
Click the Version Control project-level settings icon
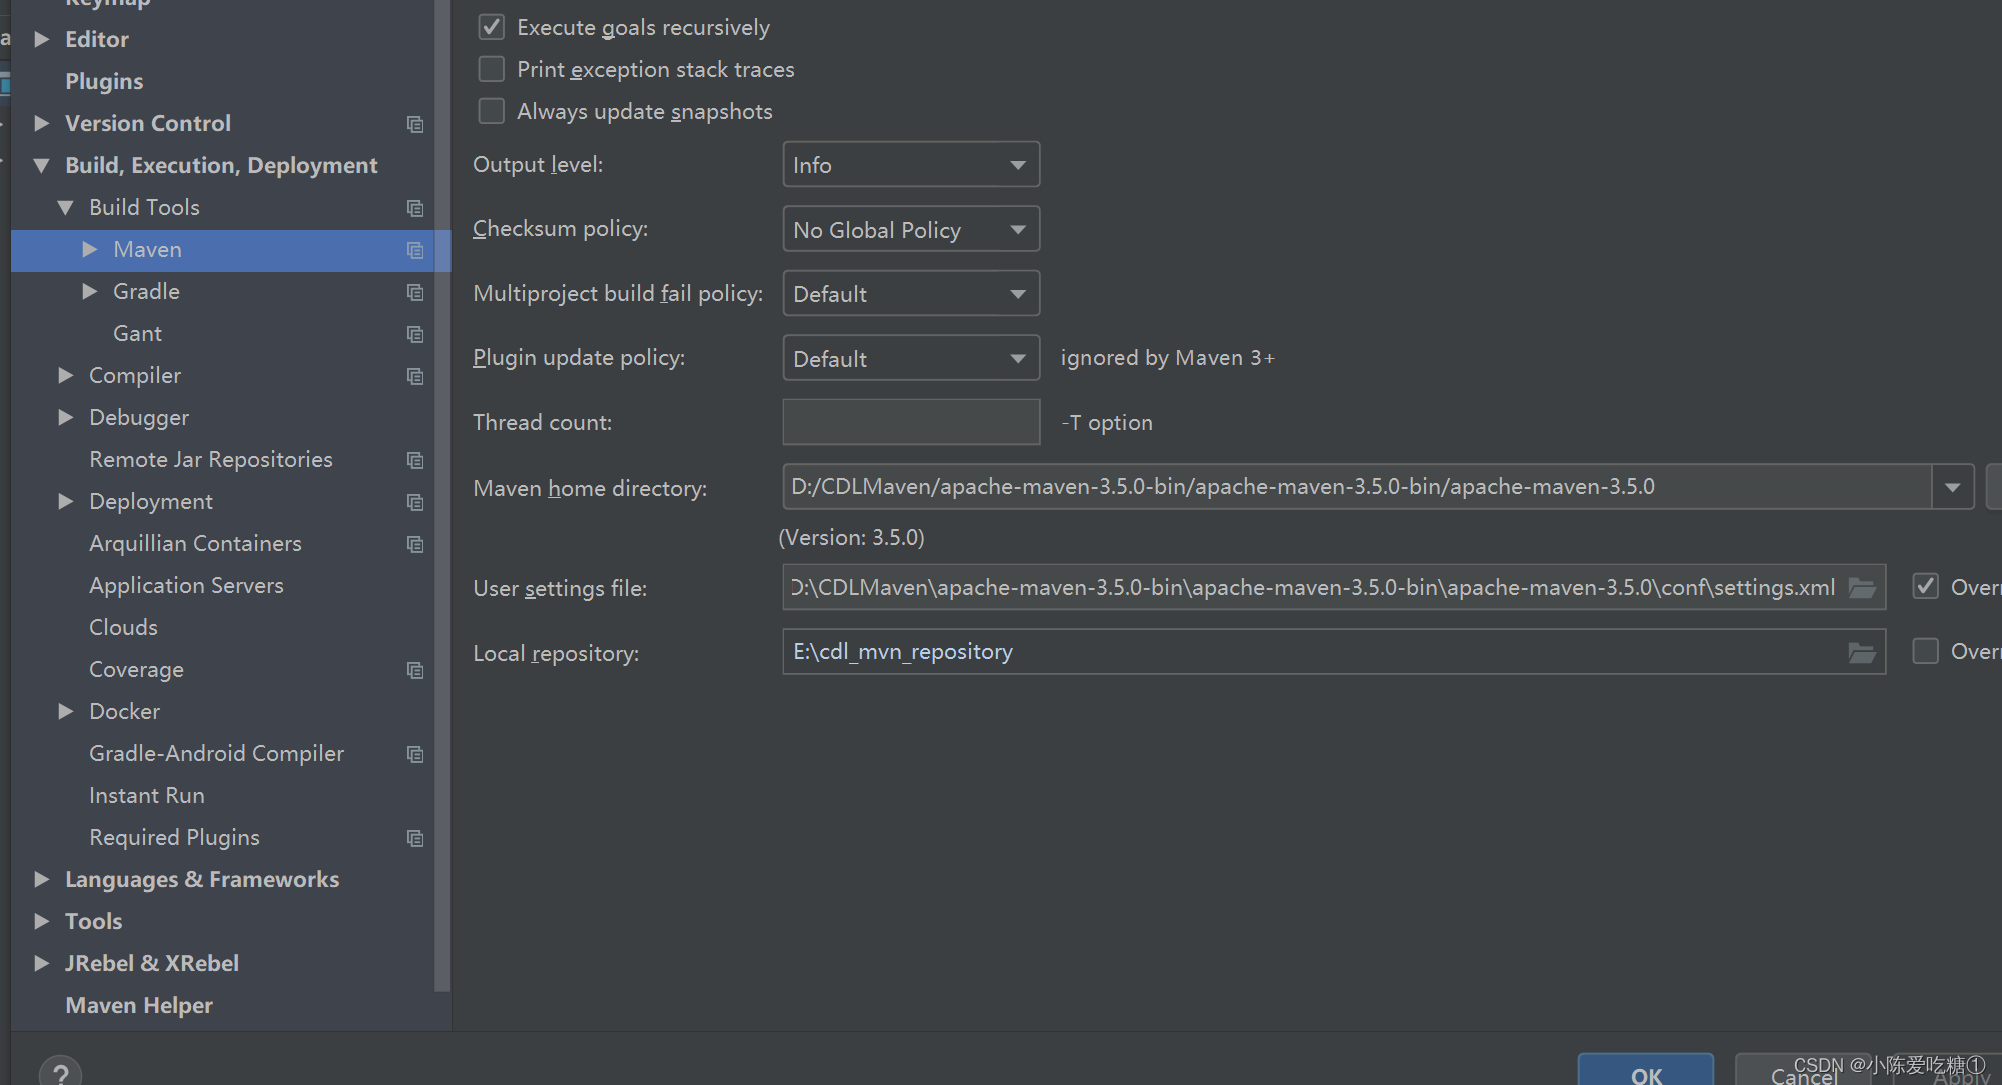tap(415, 124)
